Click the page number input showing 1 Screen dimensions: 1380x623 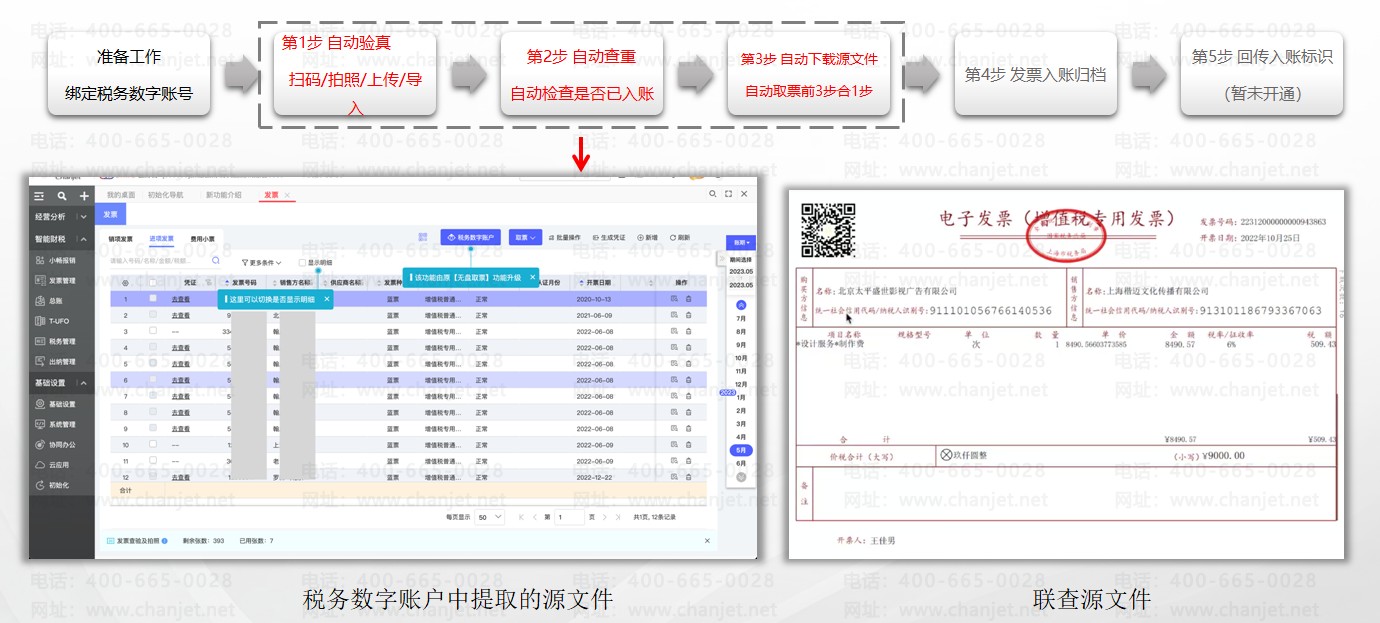[x=569, y=517]
